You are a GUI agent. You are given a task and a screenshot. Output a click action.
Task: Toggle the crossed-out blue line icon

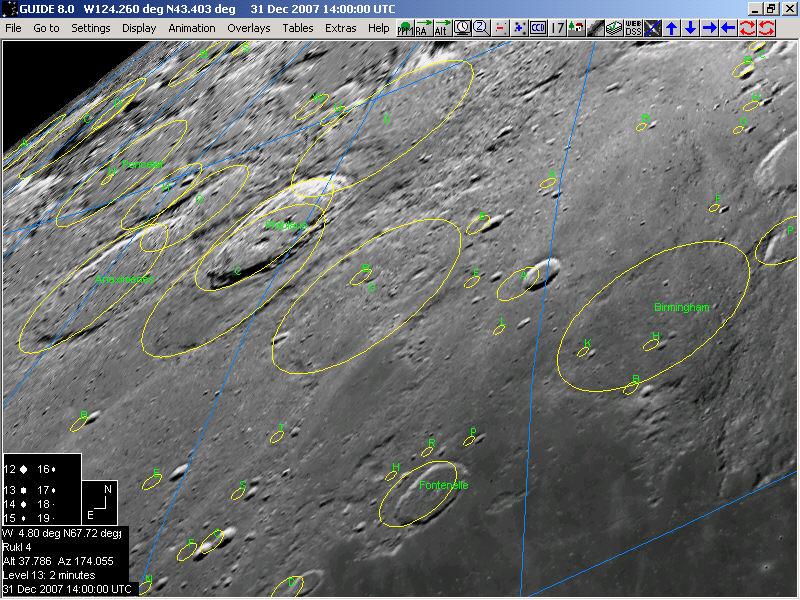point(653,28)
